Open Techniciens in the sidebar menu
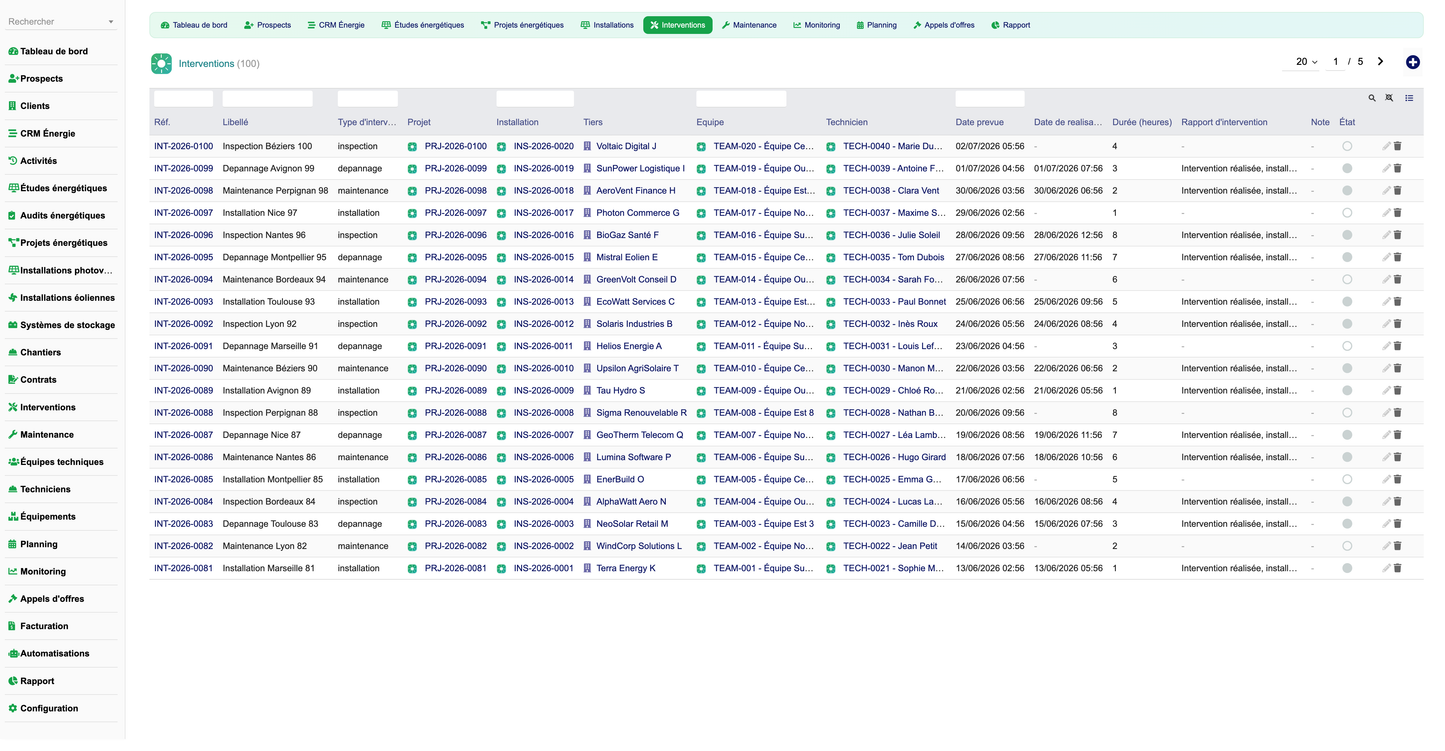1445x751 pixels. click(45, 490)
